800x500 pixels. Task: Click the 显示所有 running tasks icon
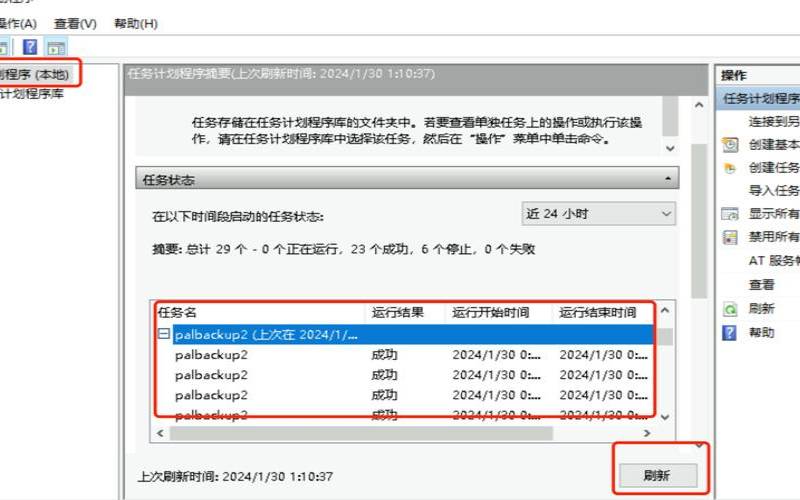coord(730,213)
